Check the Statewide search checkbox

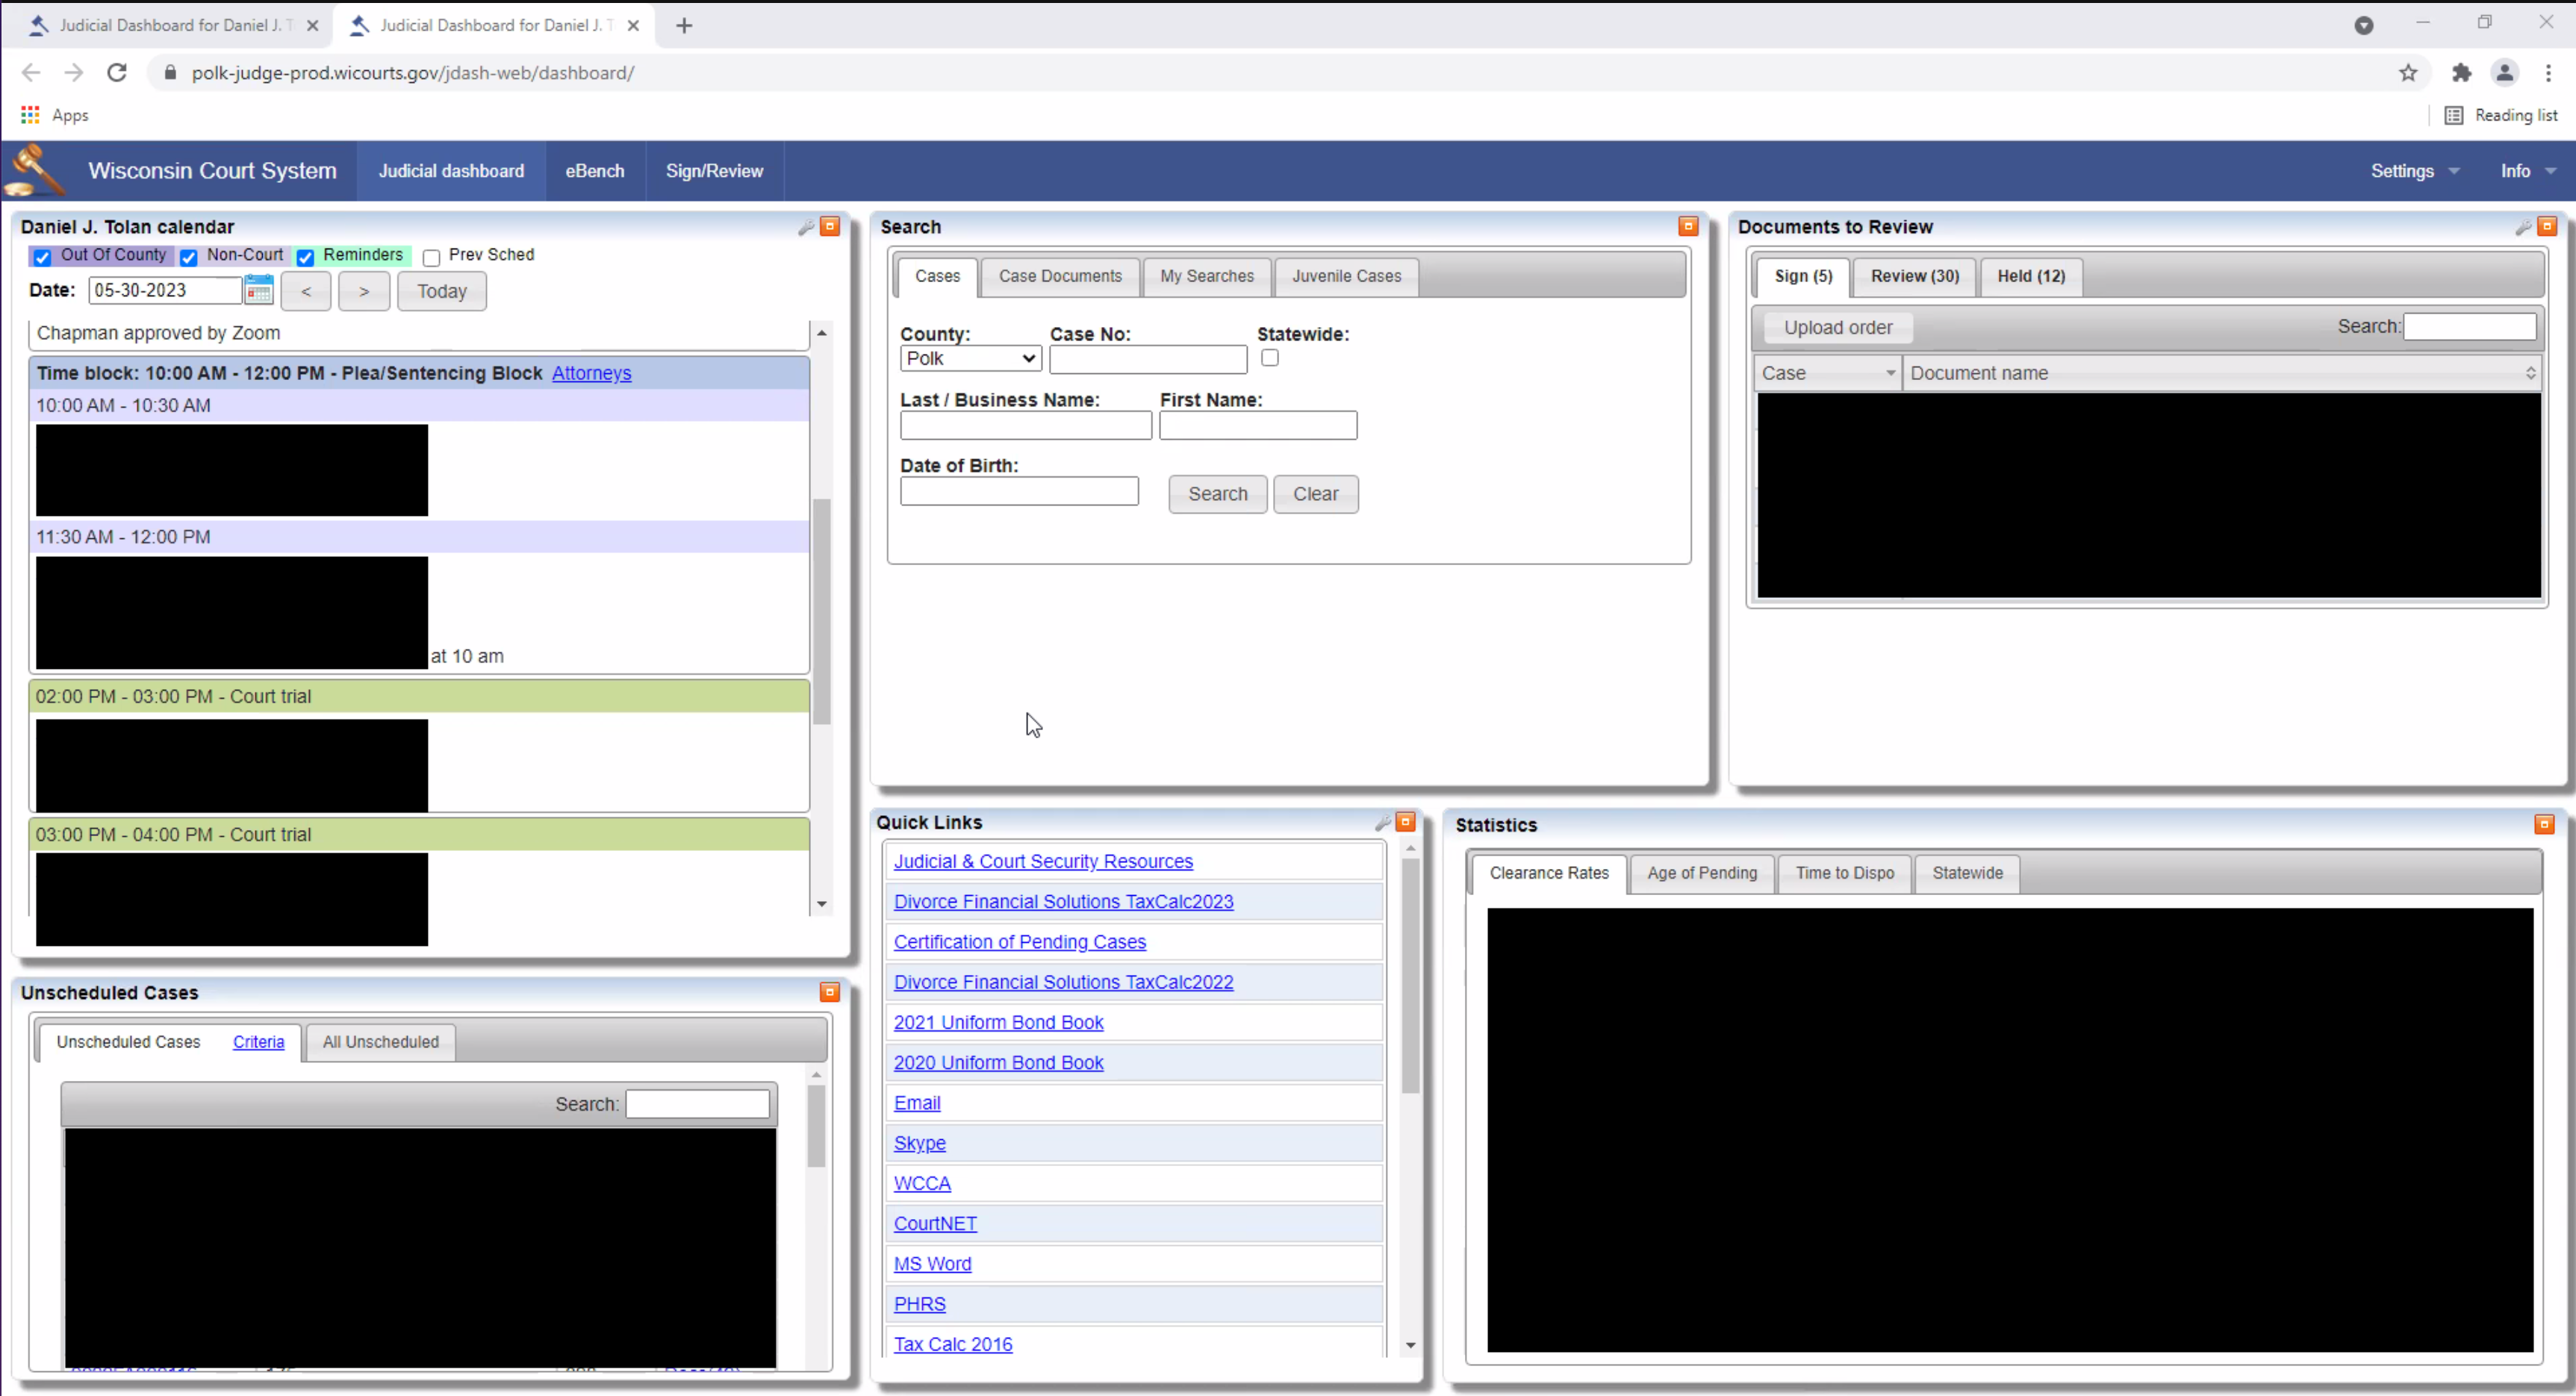coord(1269,358)
